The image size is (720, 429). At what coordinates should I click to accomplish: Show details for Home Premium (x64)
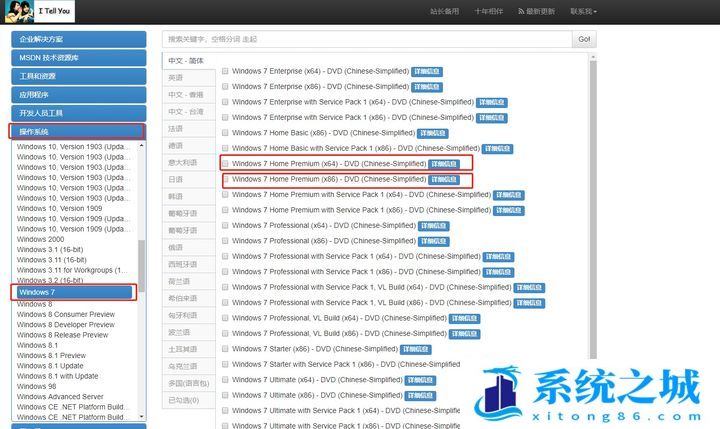click(x=444, y=164)
